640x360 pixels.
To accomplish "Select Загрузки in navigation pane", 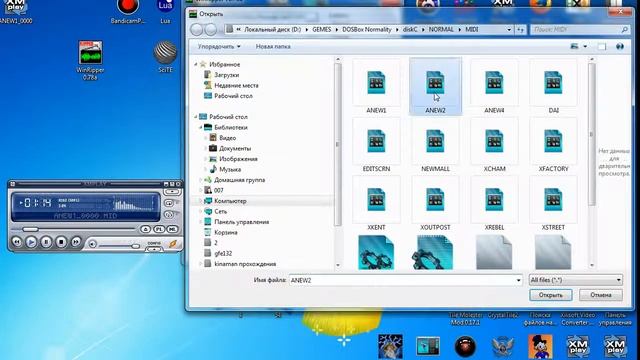I will [x=227, y=75].
